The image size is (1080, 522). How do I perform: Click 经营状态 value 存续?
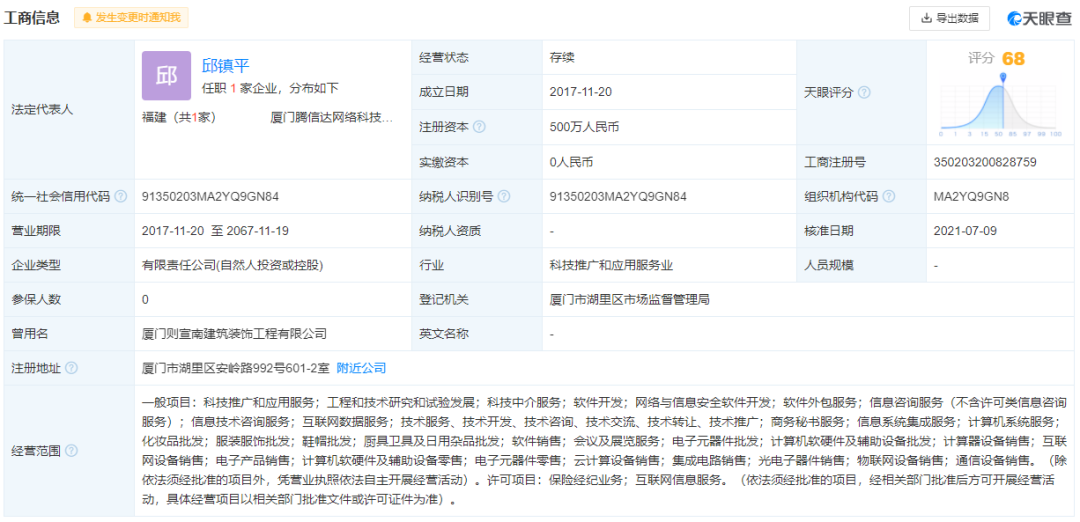point(562,58)
